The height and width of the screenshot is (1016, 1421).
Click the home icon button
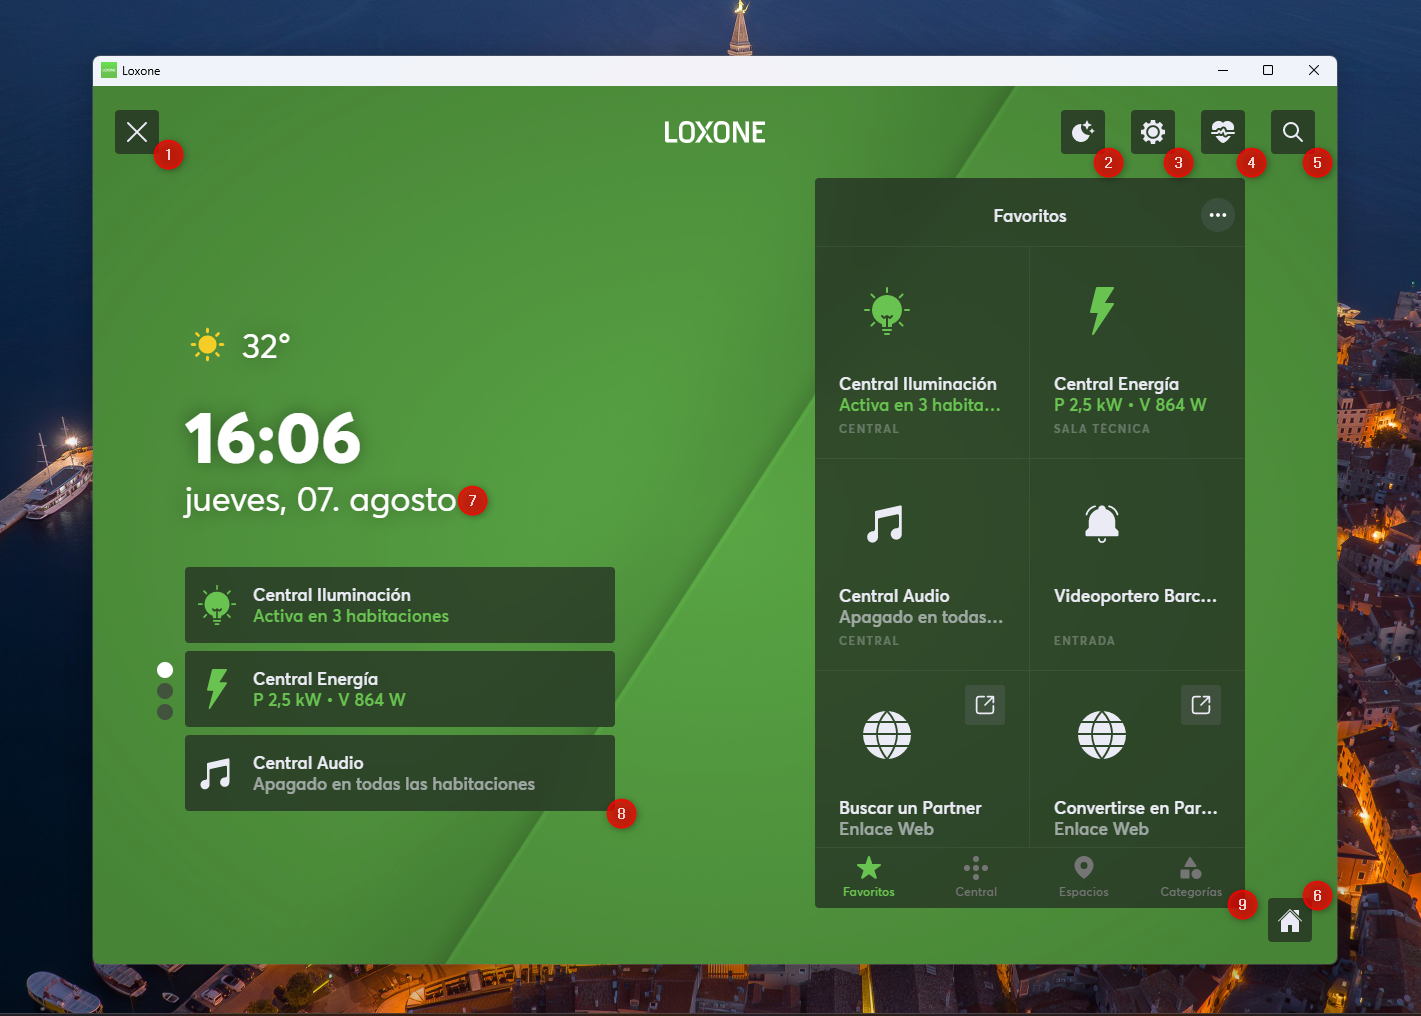click(1289, 920)
